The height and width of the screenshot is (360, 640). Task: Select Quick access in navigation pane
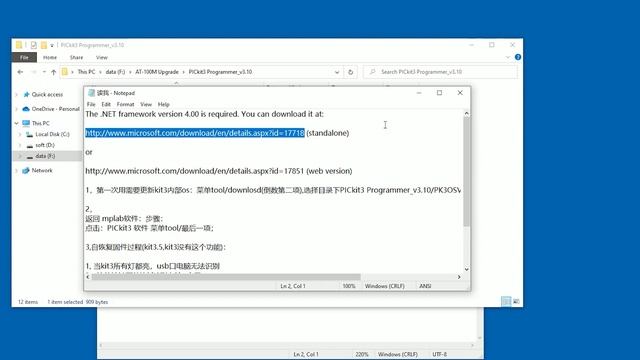click(47, 95)
